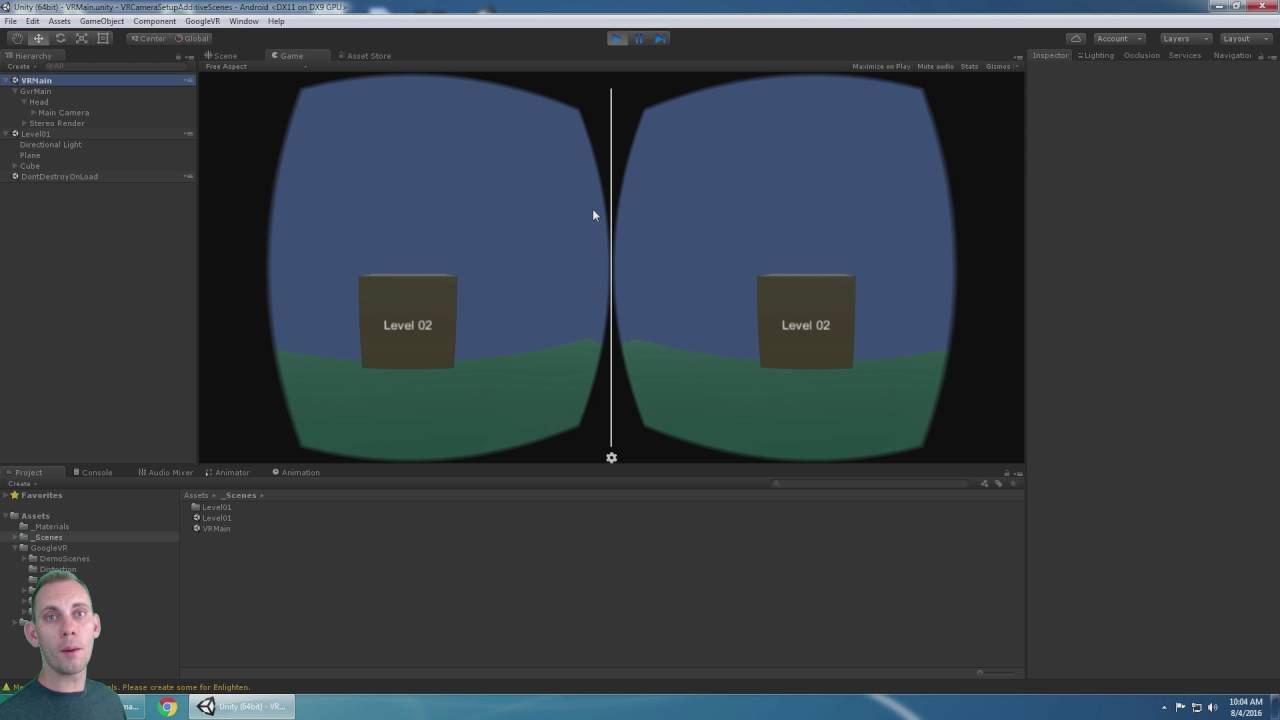Select VRMain scene in Hierarchy
This screenshot has height=720, width=1280.
pyautogui.click(x=97, y=80)
